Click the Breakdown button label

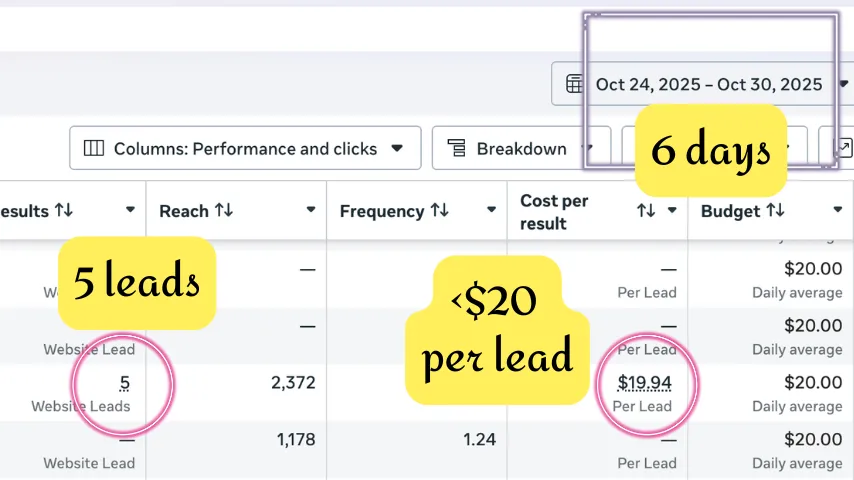[521, 149]
